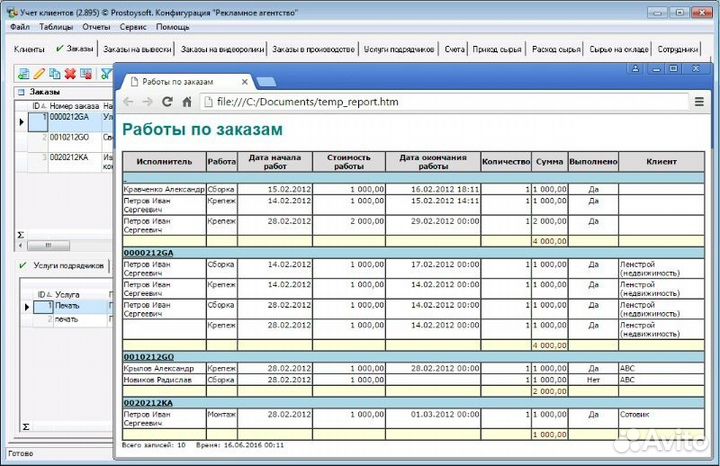Open the browser hamburger menu
This screenshot has width=720, height=466.
tap(699, 101)
